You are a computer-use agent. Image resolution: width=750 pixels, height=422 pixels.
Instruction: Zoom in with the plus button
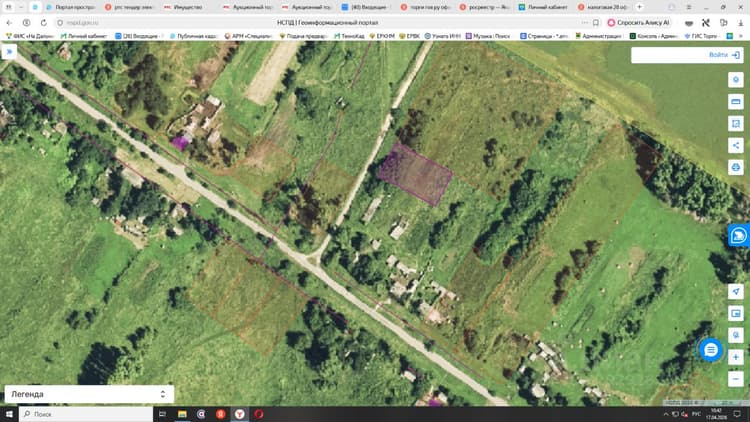click(x=736, y=357)
